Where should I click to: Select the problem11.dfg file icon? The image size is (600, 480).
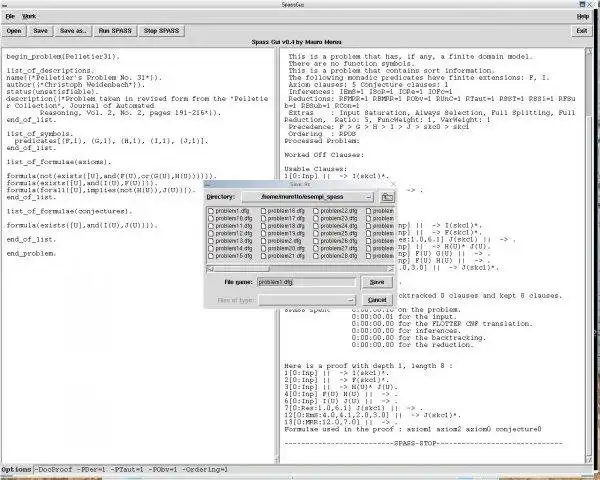pos(211,226)
